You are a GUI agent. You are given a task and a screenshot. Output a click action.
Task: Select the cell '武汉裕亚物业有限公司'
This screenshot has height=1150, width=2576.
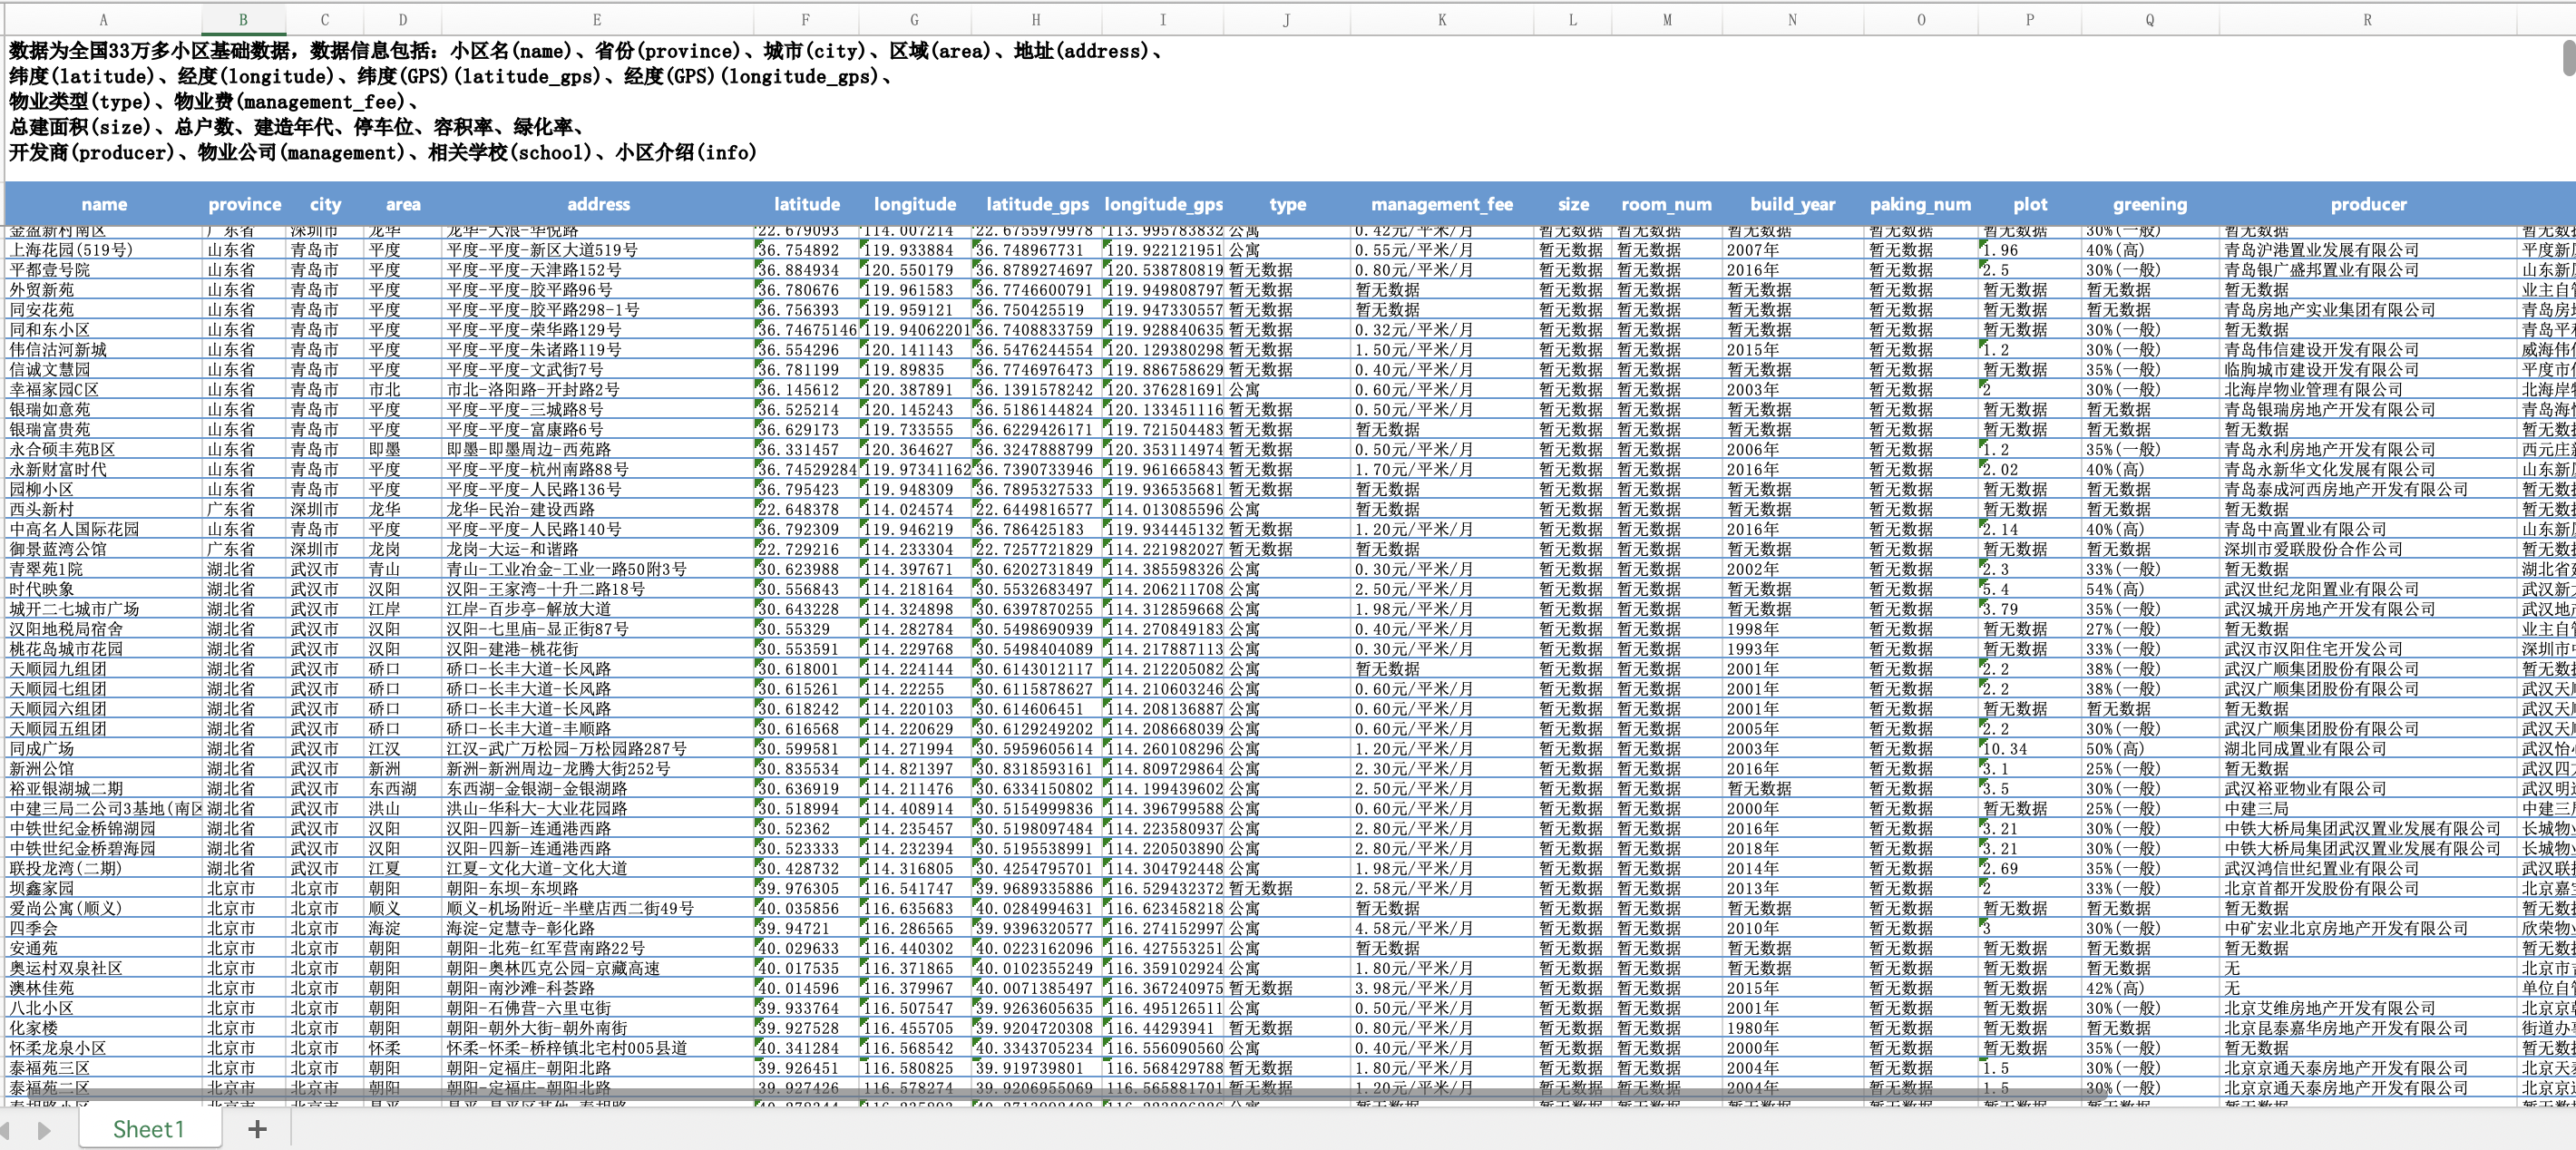pyautogui.click(x=2305, y=789)
